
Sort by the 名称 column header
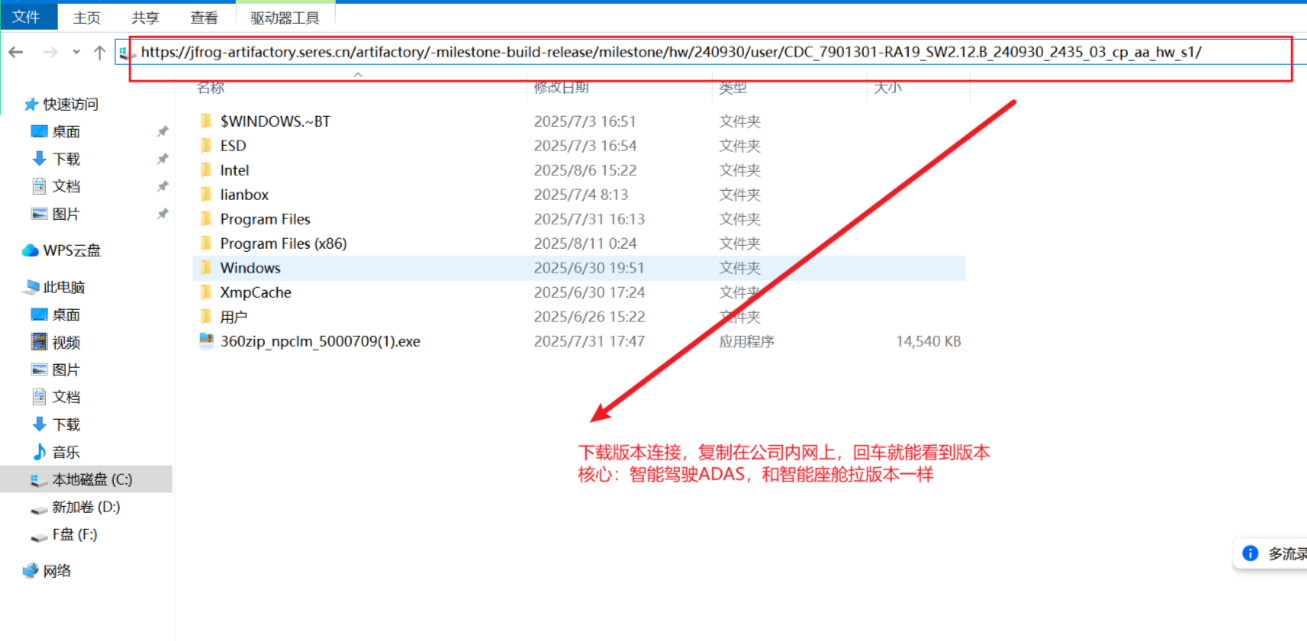pos(210,88)
